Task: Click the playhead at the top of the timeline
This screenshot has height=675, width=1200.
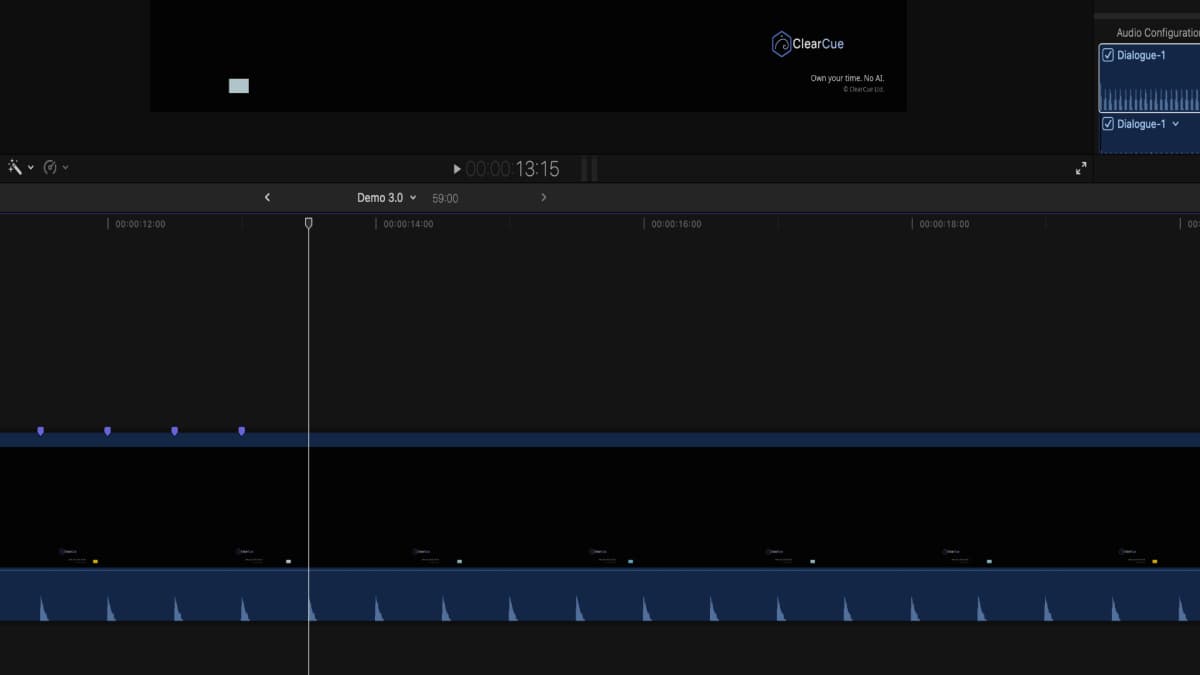Action: click(x=308, y=223)
